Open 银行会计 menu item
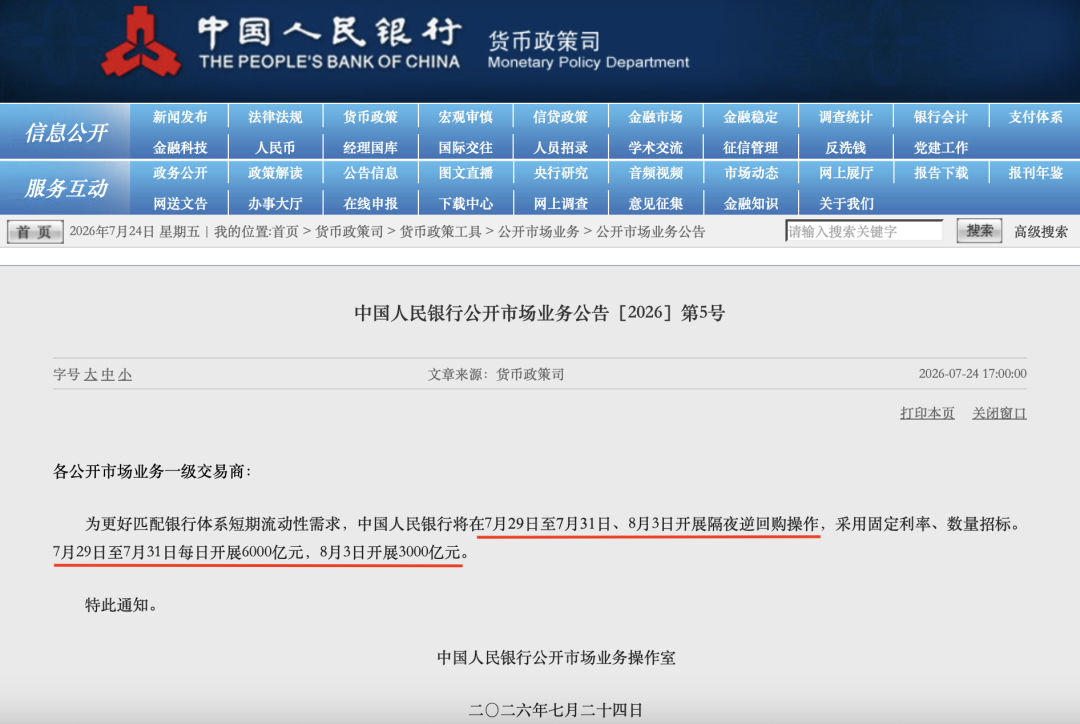 click(x=941, y=117)
